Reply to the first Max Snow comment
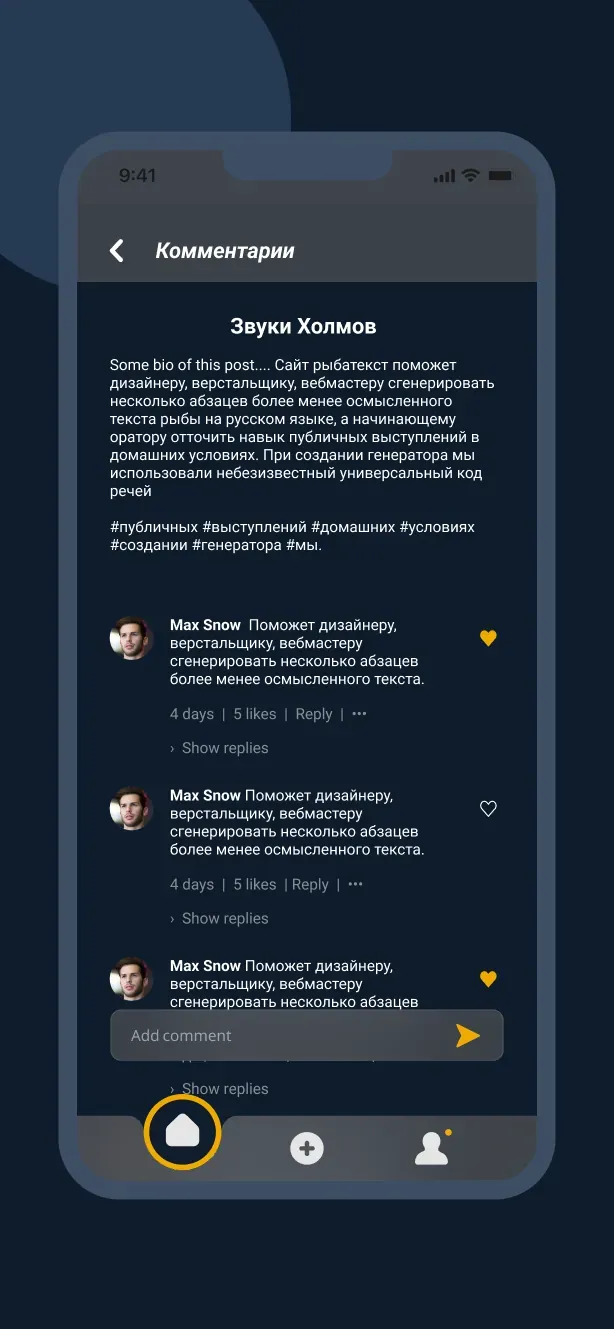614x1329 pixels. pos(314,714)
